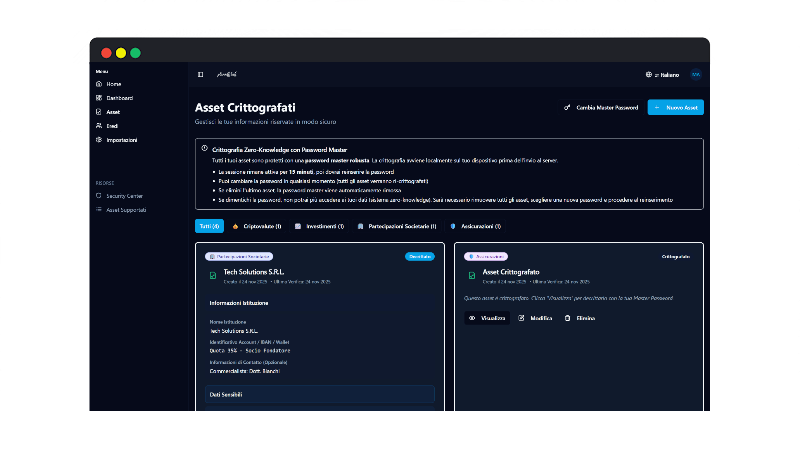Expand the Informazioni Istituzione section

(239, 303)
